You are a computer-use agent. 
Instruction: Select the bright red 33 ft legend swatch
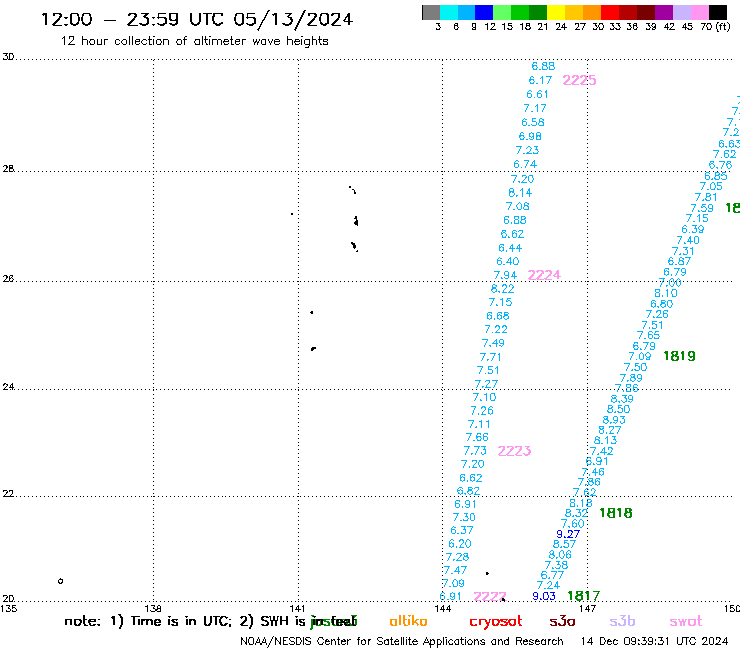click(x=609, y=12)
